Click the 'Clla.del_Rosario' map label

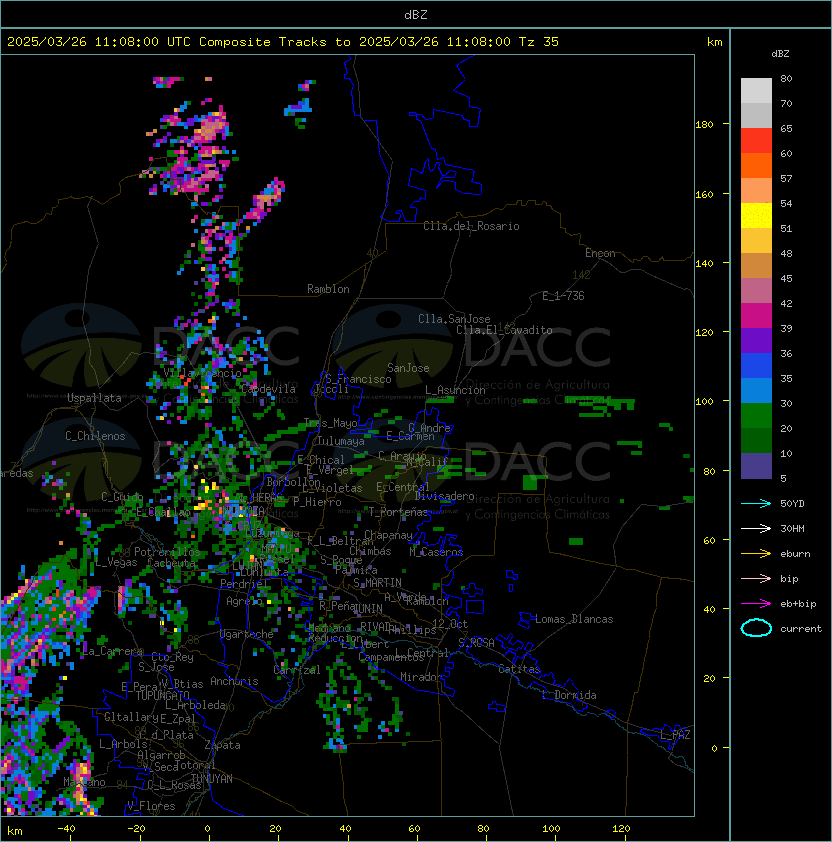coord(471,226)
